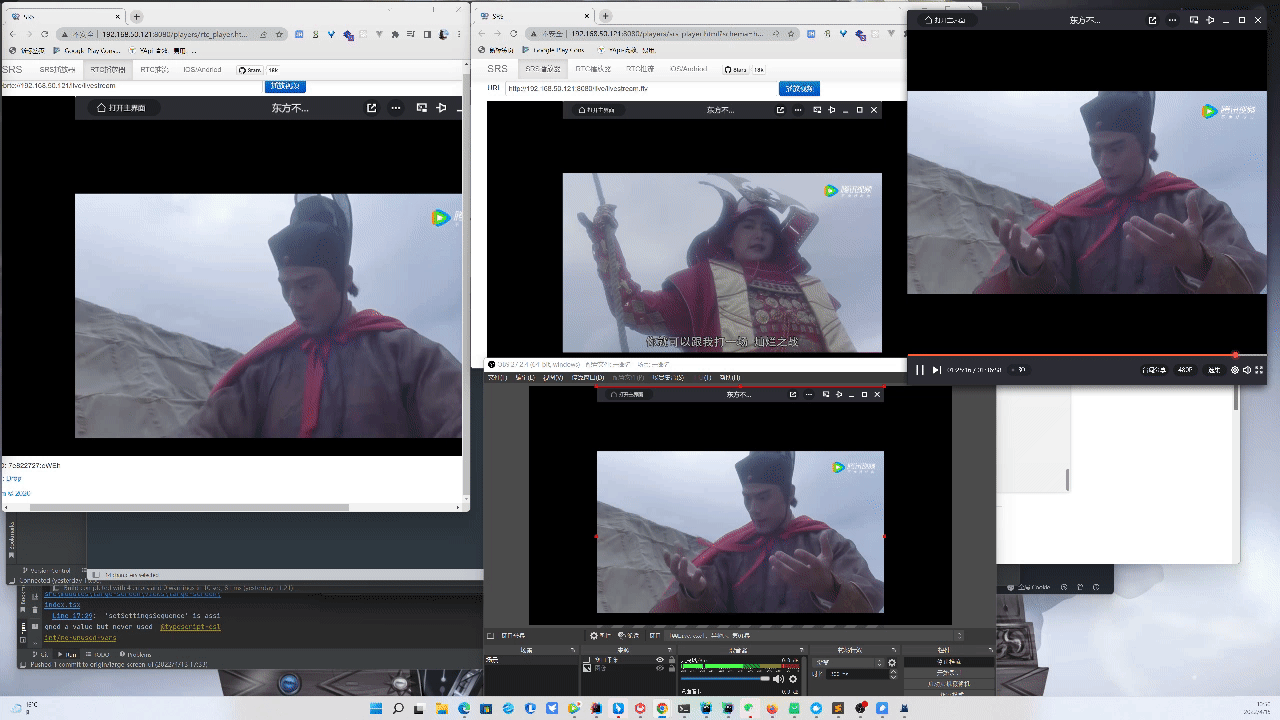The height and width of the screenshot is (720, 1280).
Task: Click the GitHub Stars button in left page
Action: [250, 70]
